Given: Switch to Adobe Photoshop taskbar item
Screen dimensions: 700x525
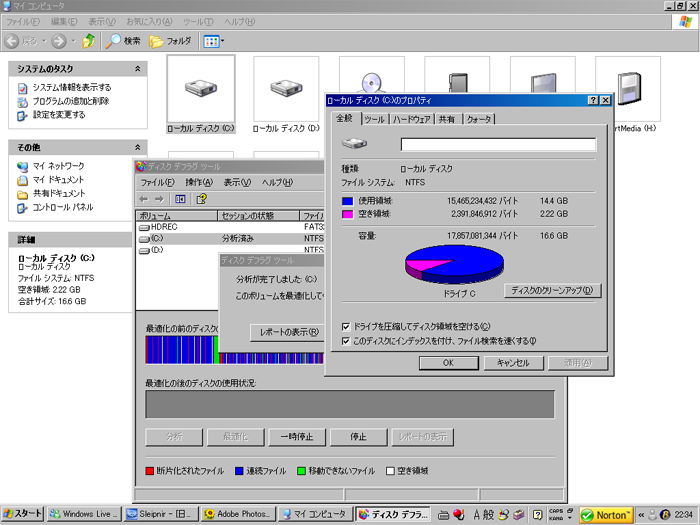Looking at the screenshot, I should click(x=238, y=514).
